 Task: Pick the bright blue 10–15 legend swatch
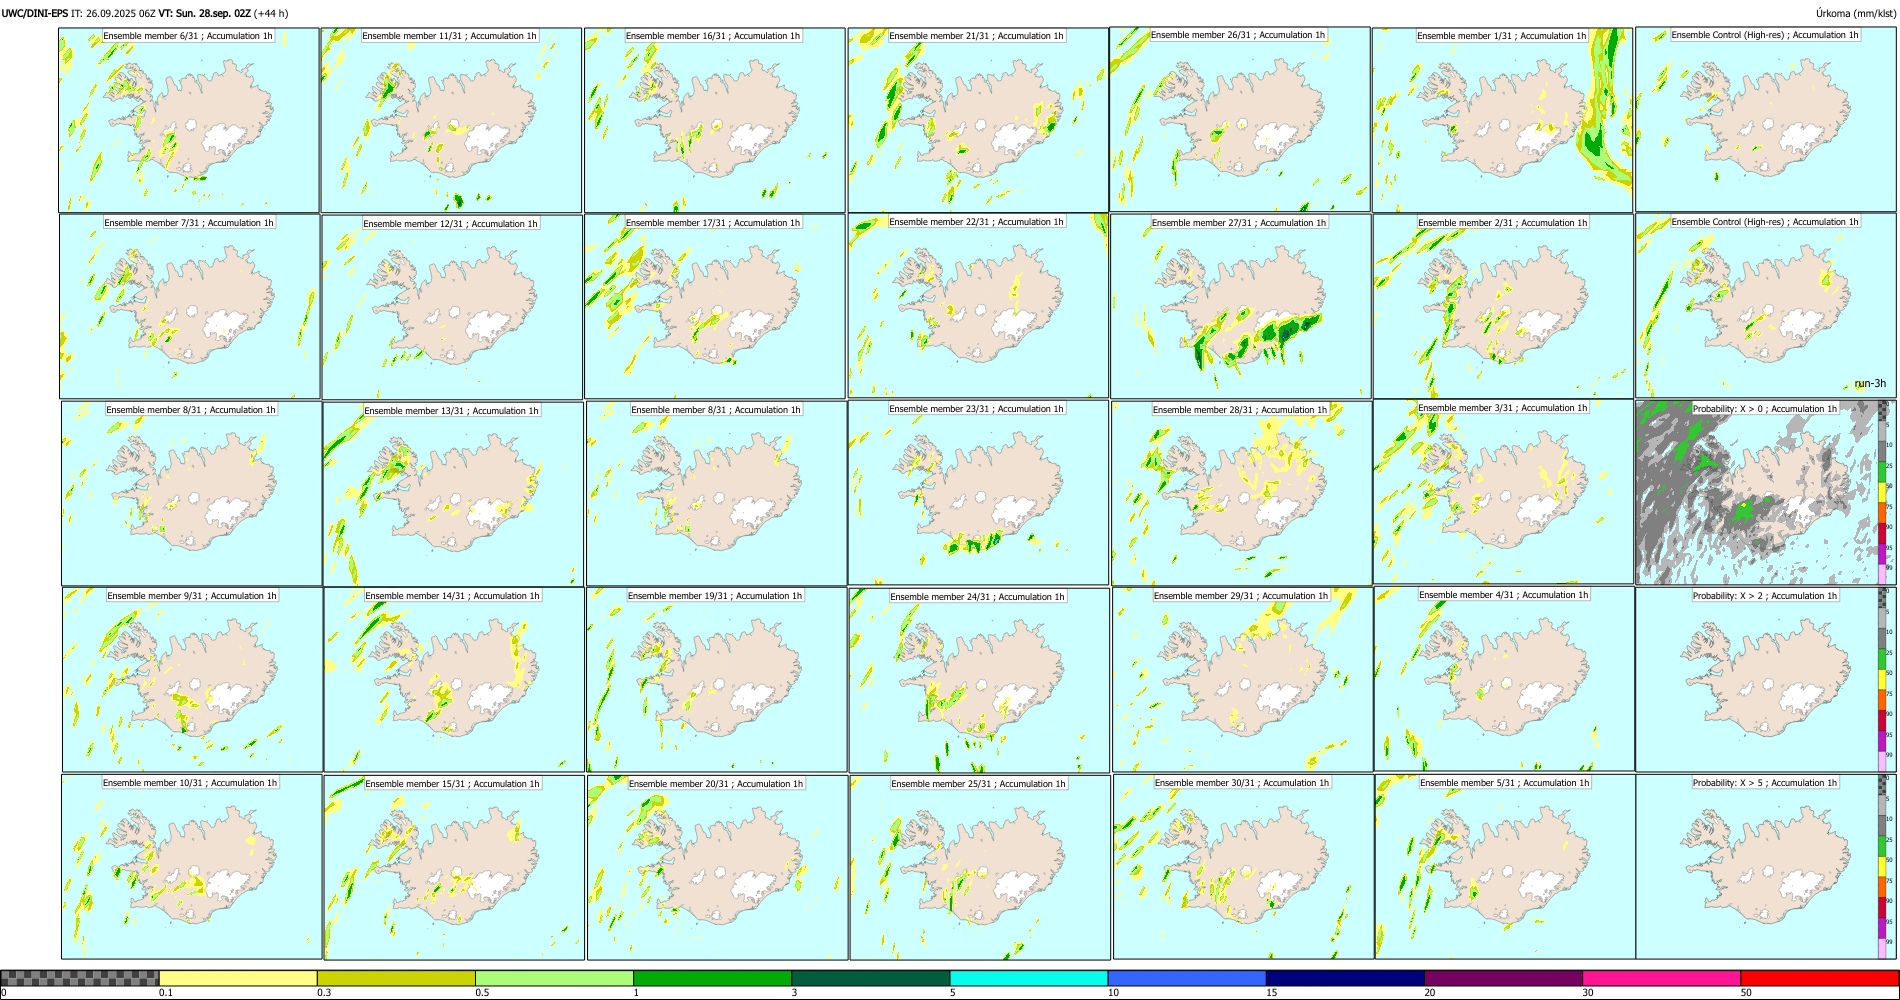click(x=1187, y=978)
